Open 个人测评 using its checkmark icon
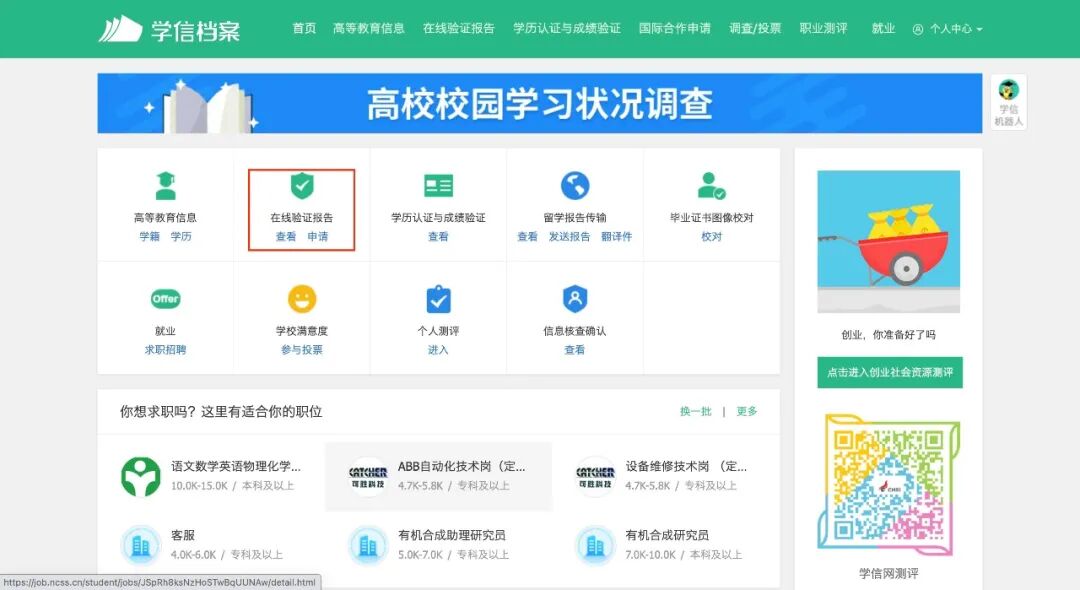1080x590 pixels. coord(437,298)
